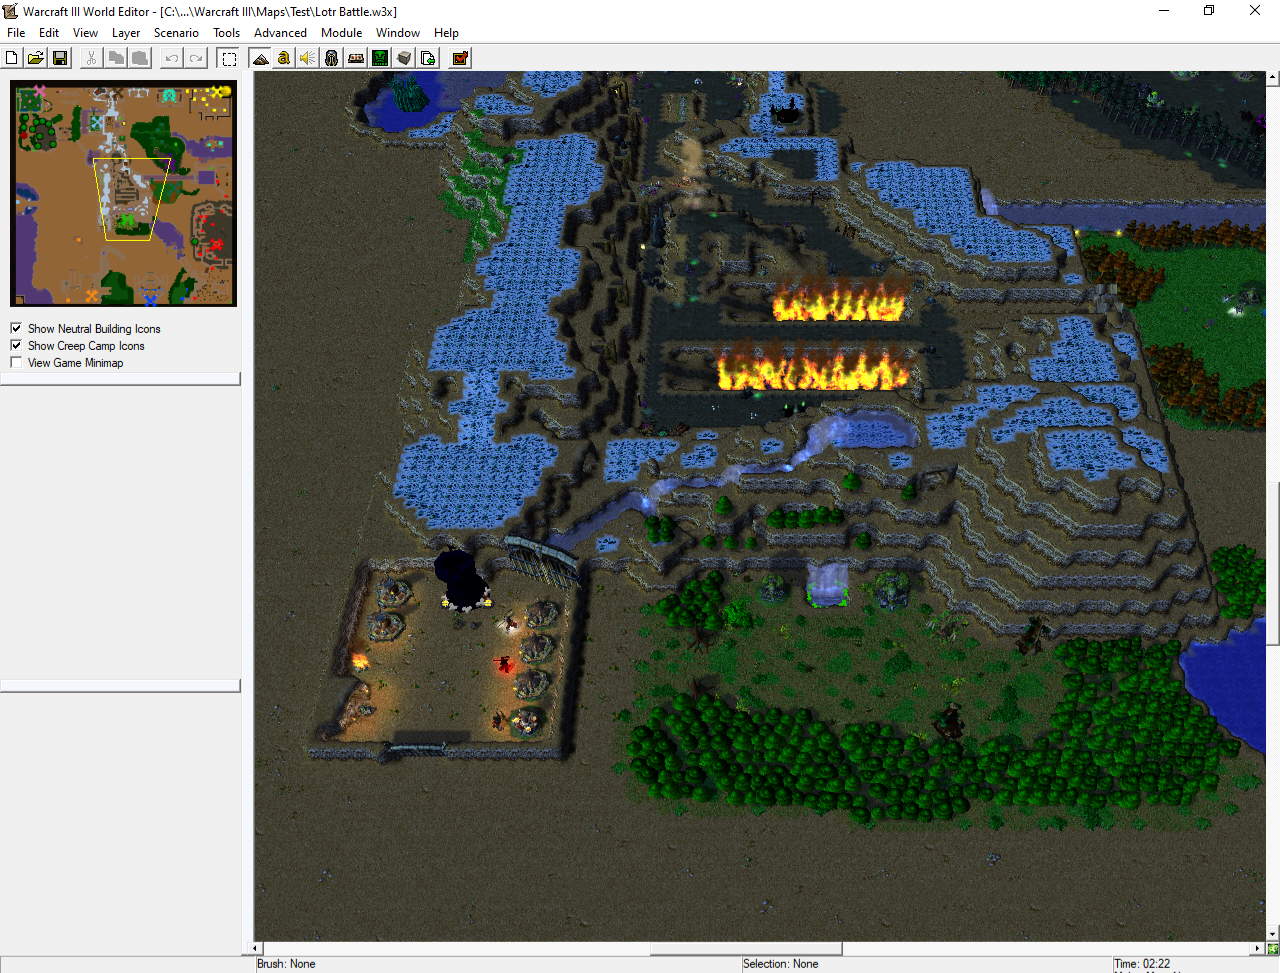The image size is (1280, 973).
Task: Open the Window menu
Action: (x=398, y=33)
